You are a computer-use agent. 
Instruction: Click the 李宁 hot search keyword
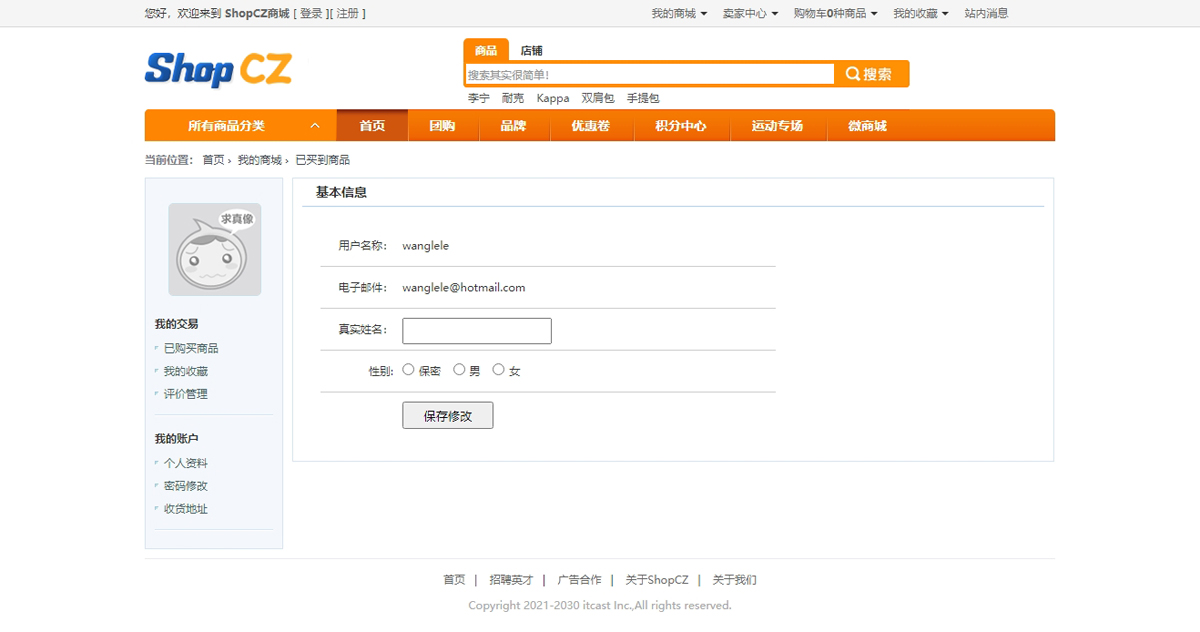coord(479,98)
